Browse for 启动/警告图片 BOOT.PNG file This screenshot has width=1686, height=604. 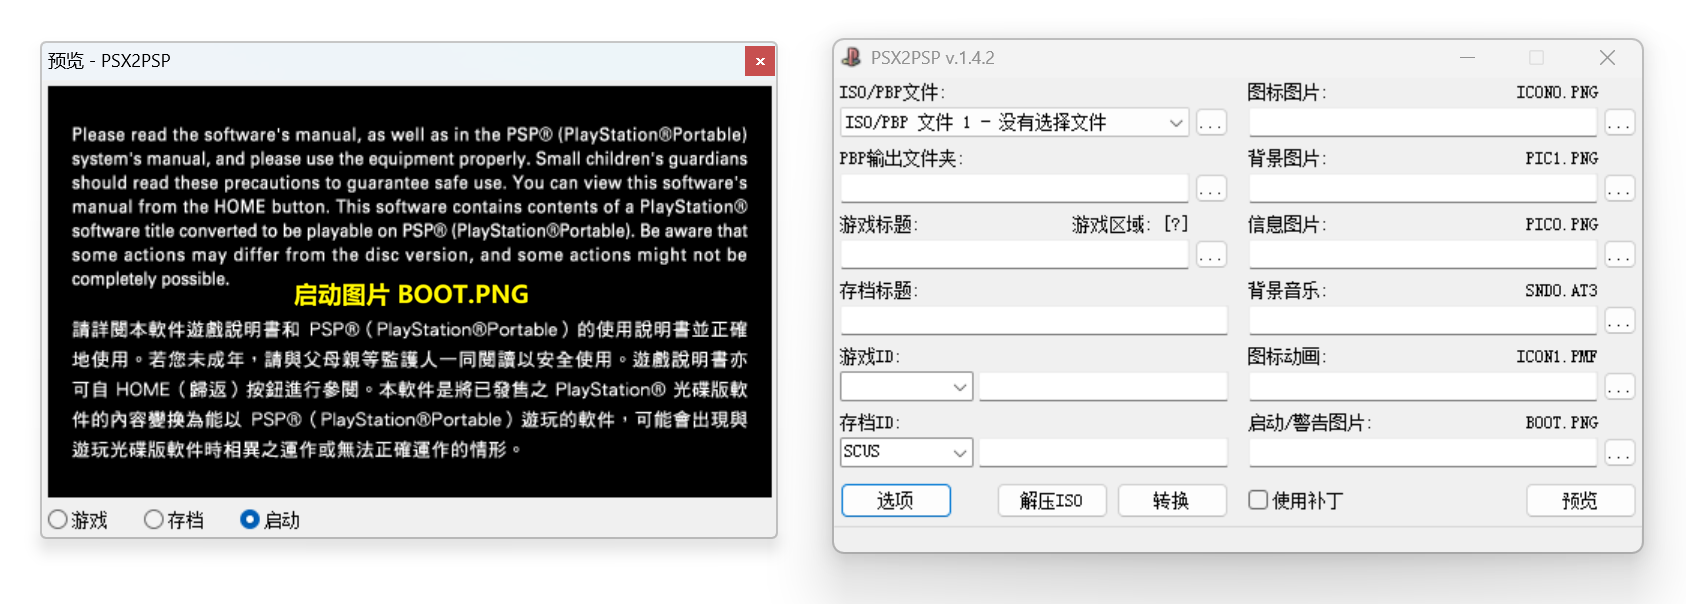point(1619,453)
